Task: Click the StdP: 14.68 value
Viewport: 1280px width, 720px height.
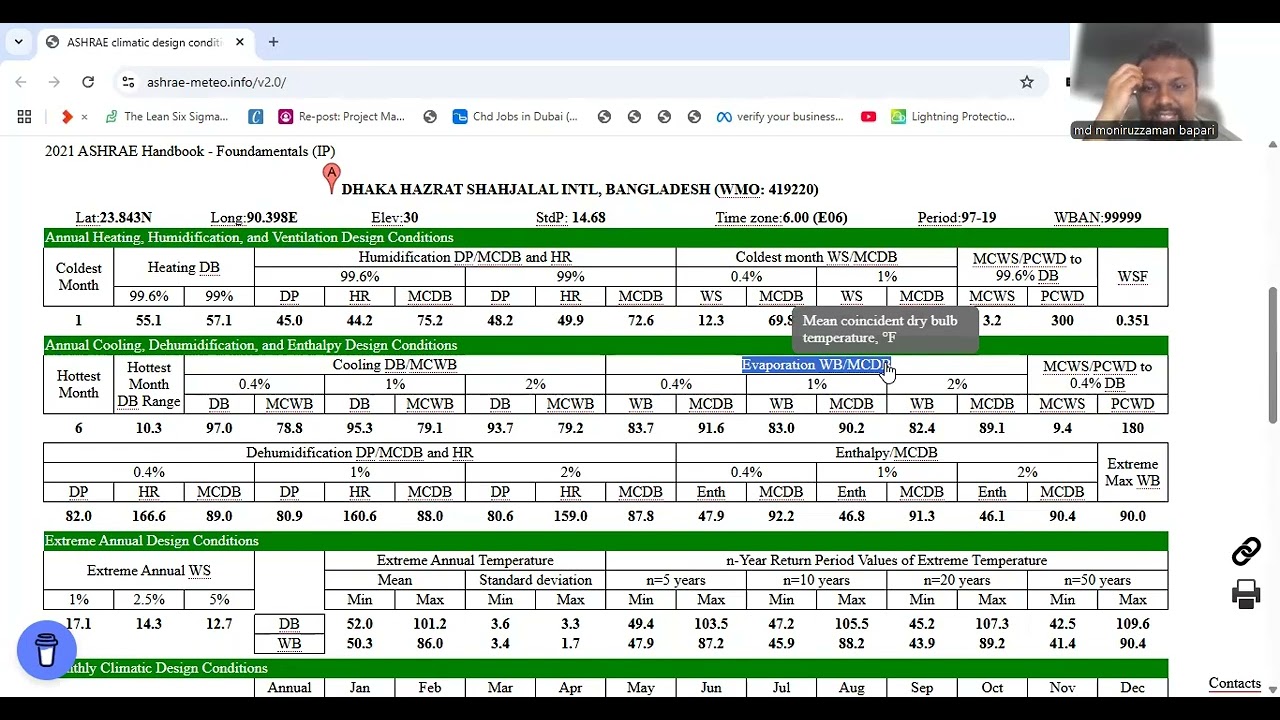Action: click(570, 217)
